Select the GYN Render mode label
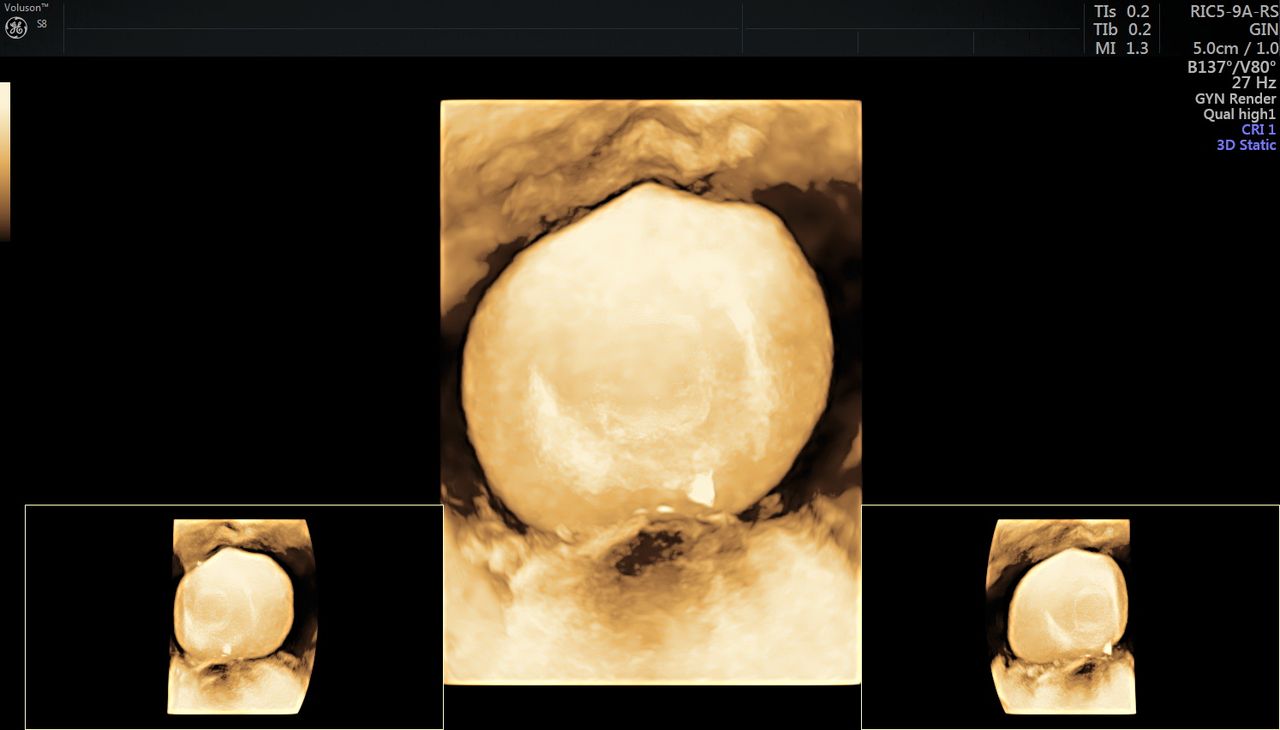Viewport: 1280px width, 730px height. click(x=1235, y=99)
